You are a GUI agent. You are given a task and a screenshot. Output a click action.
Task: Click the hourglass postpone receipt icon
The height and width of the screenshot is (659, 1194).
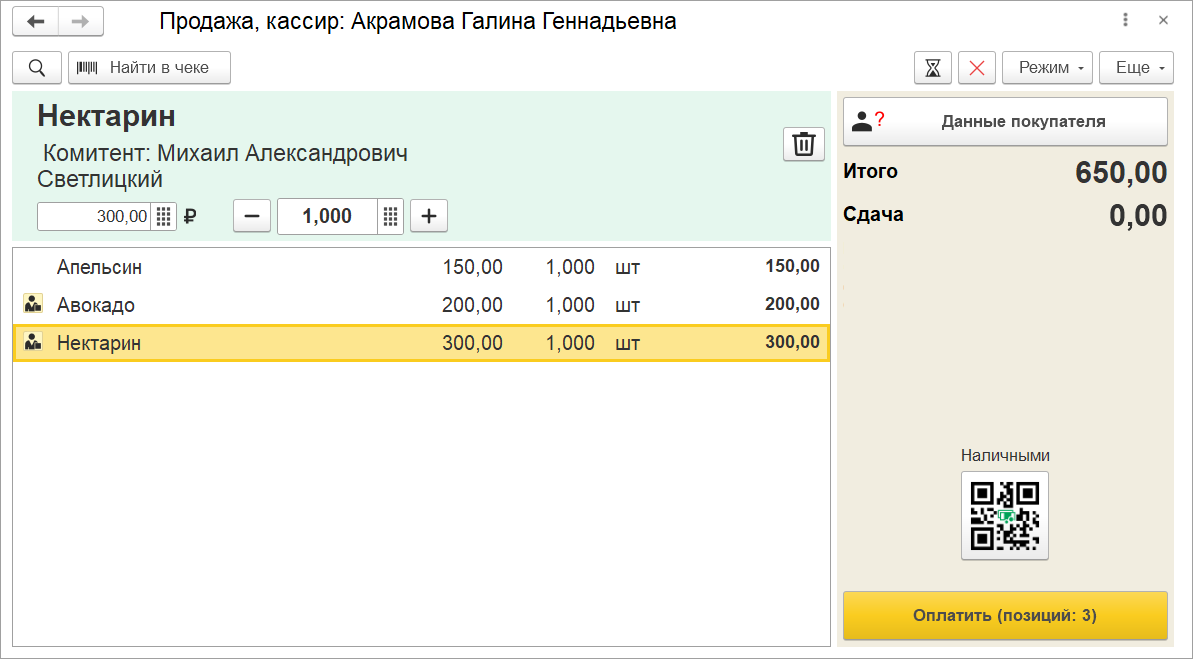(x=933, y=68)
